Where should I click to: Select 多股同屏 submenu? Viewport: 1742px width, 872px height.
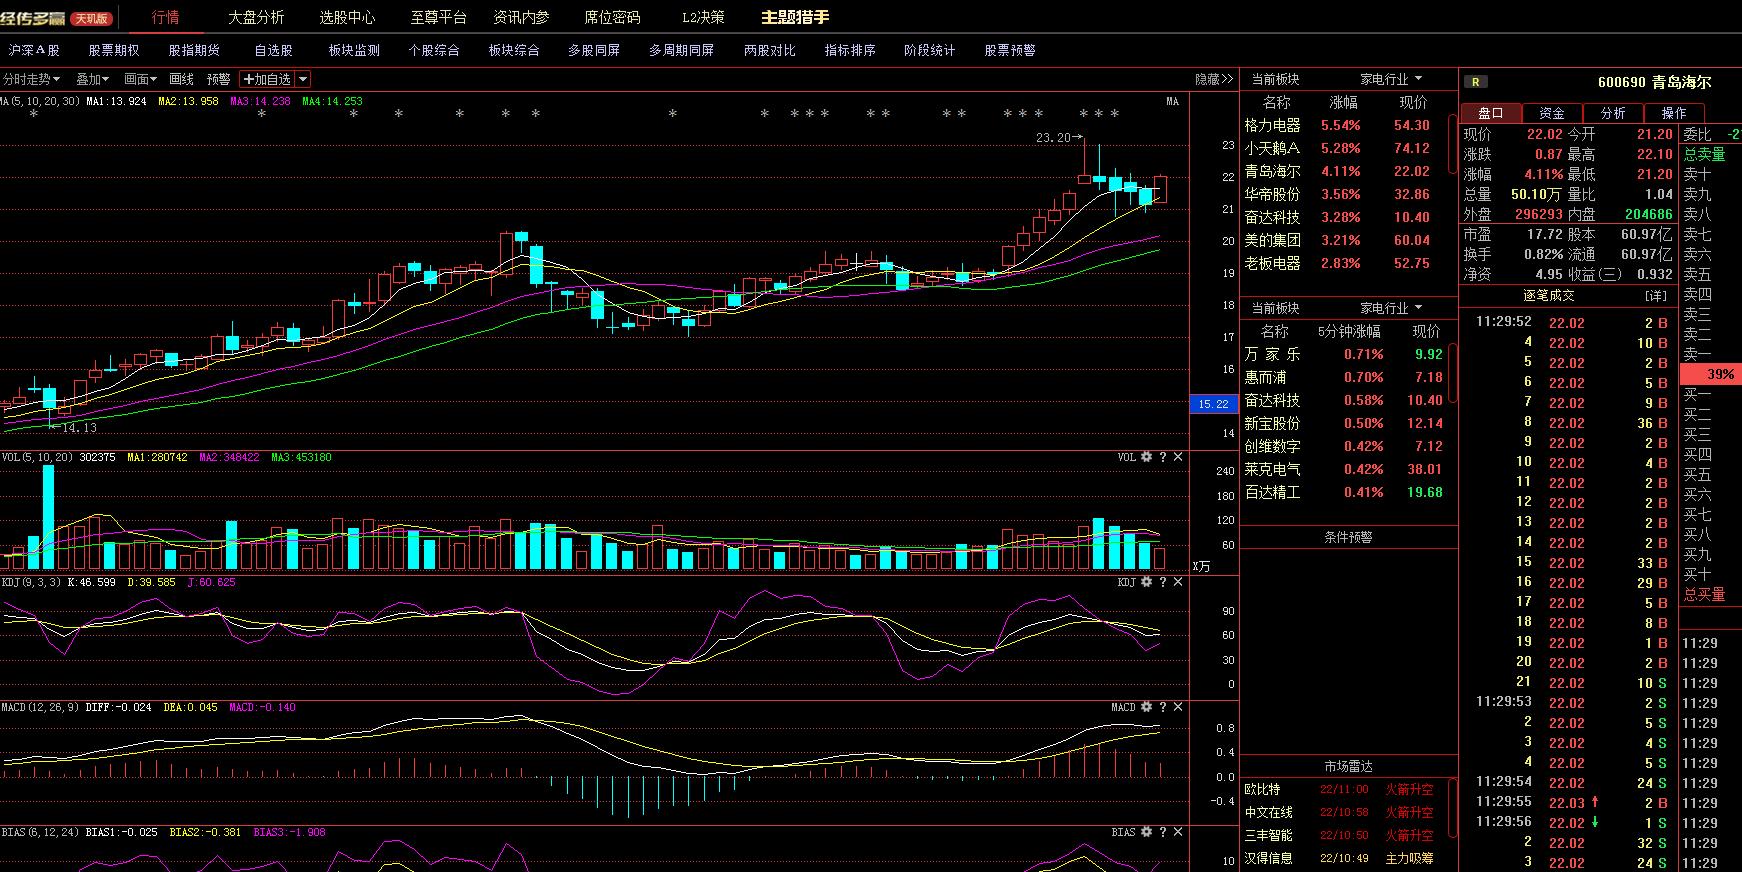click(594, 50)
